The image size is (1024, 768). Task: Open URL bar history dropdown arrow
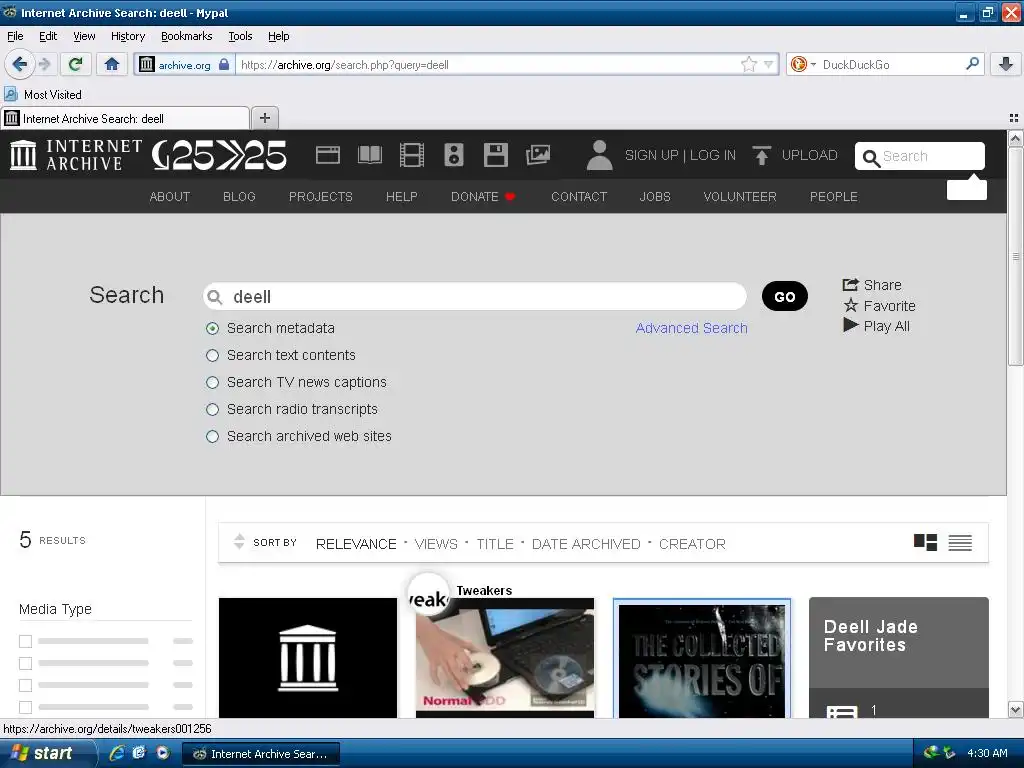point(769,64)
